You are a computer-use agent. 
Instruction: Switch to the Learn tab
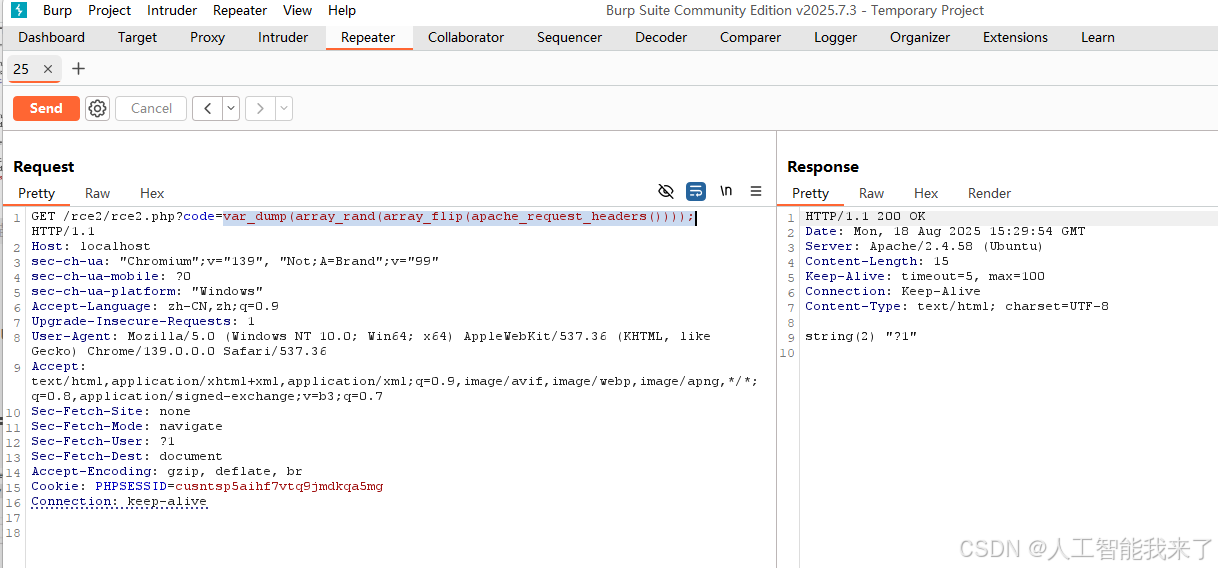1098,37
